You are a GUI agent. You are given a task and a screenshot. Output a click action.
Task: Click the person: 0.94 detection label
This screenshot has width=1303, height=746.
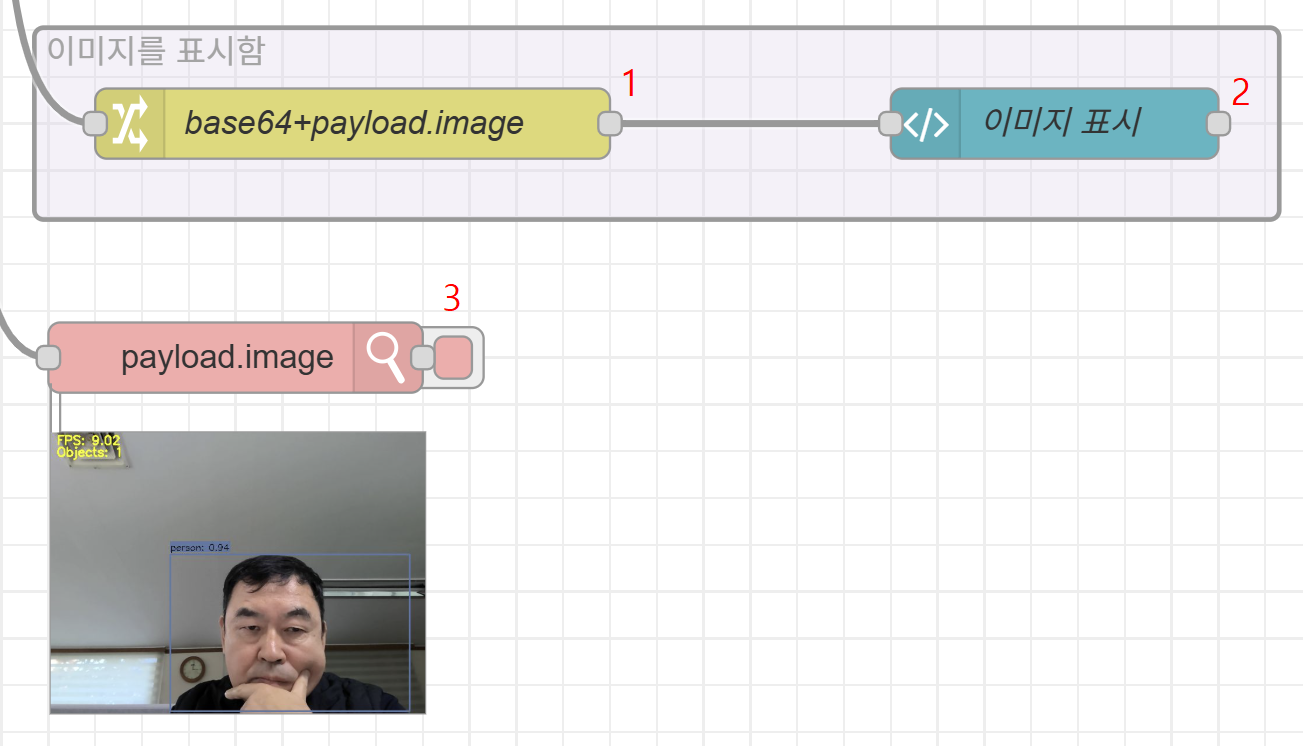click(x=199, y=548)
